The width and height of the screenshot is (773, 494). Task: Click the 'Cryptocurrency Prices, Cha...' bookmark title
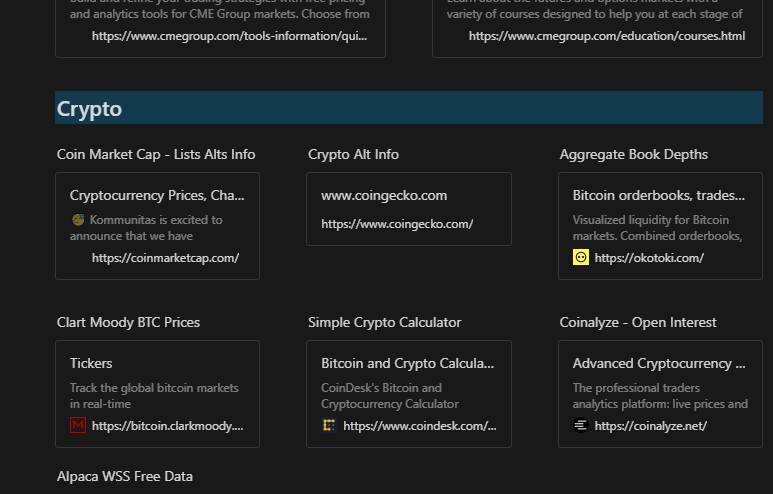(x=157, y=196)
